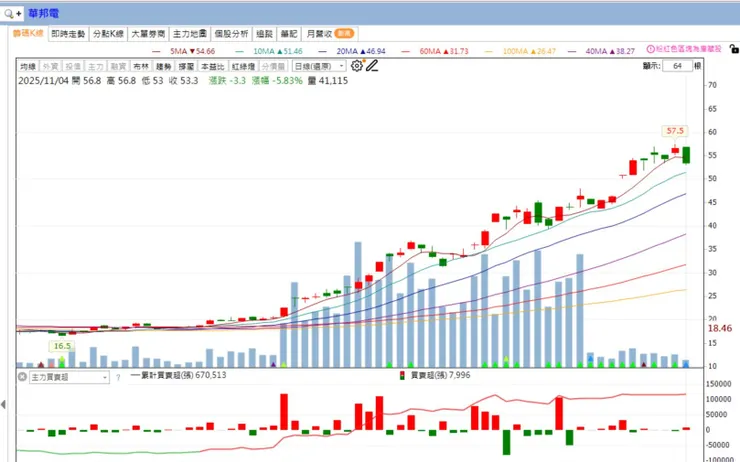Viewport: 740px width, 462px height.
Task: Toggle the 融資 overlay button
Action: pyautogui.click(x=118, y=67)
